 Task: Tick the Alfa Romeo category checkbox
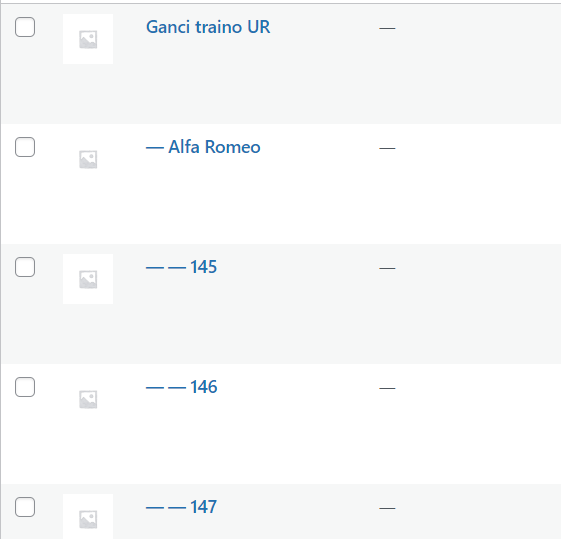click(x=25, y=147)
